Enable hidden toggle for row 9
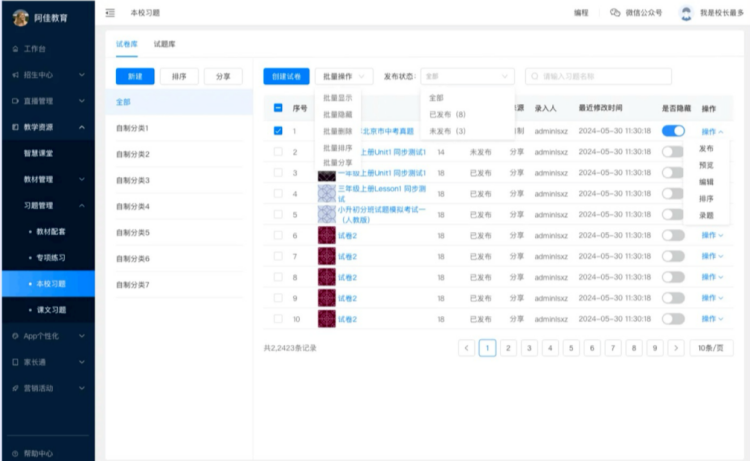 tap(673, 298)
